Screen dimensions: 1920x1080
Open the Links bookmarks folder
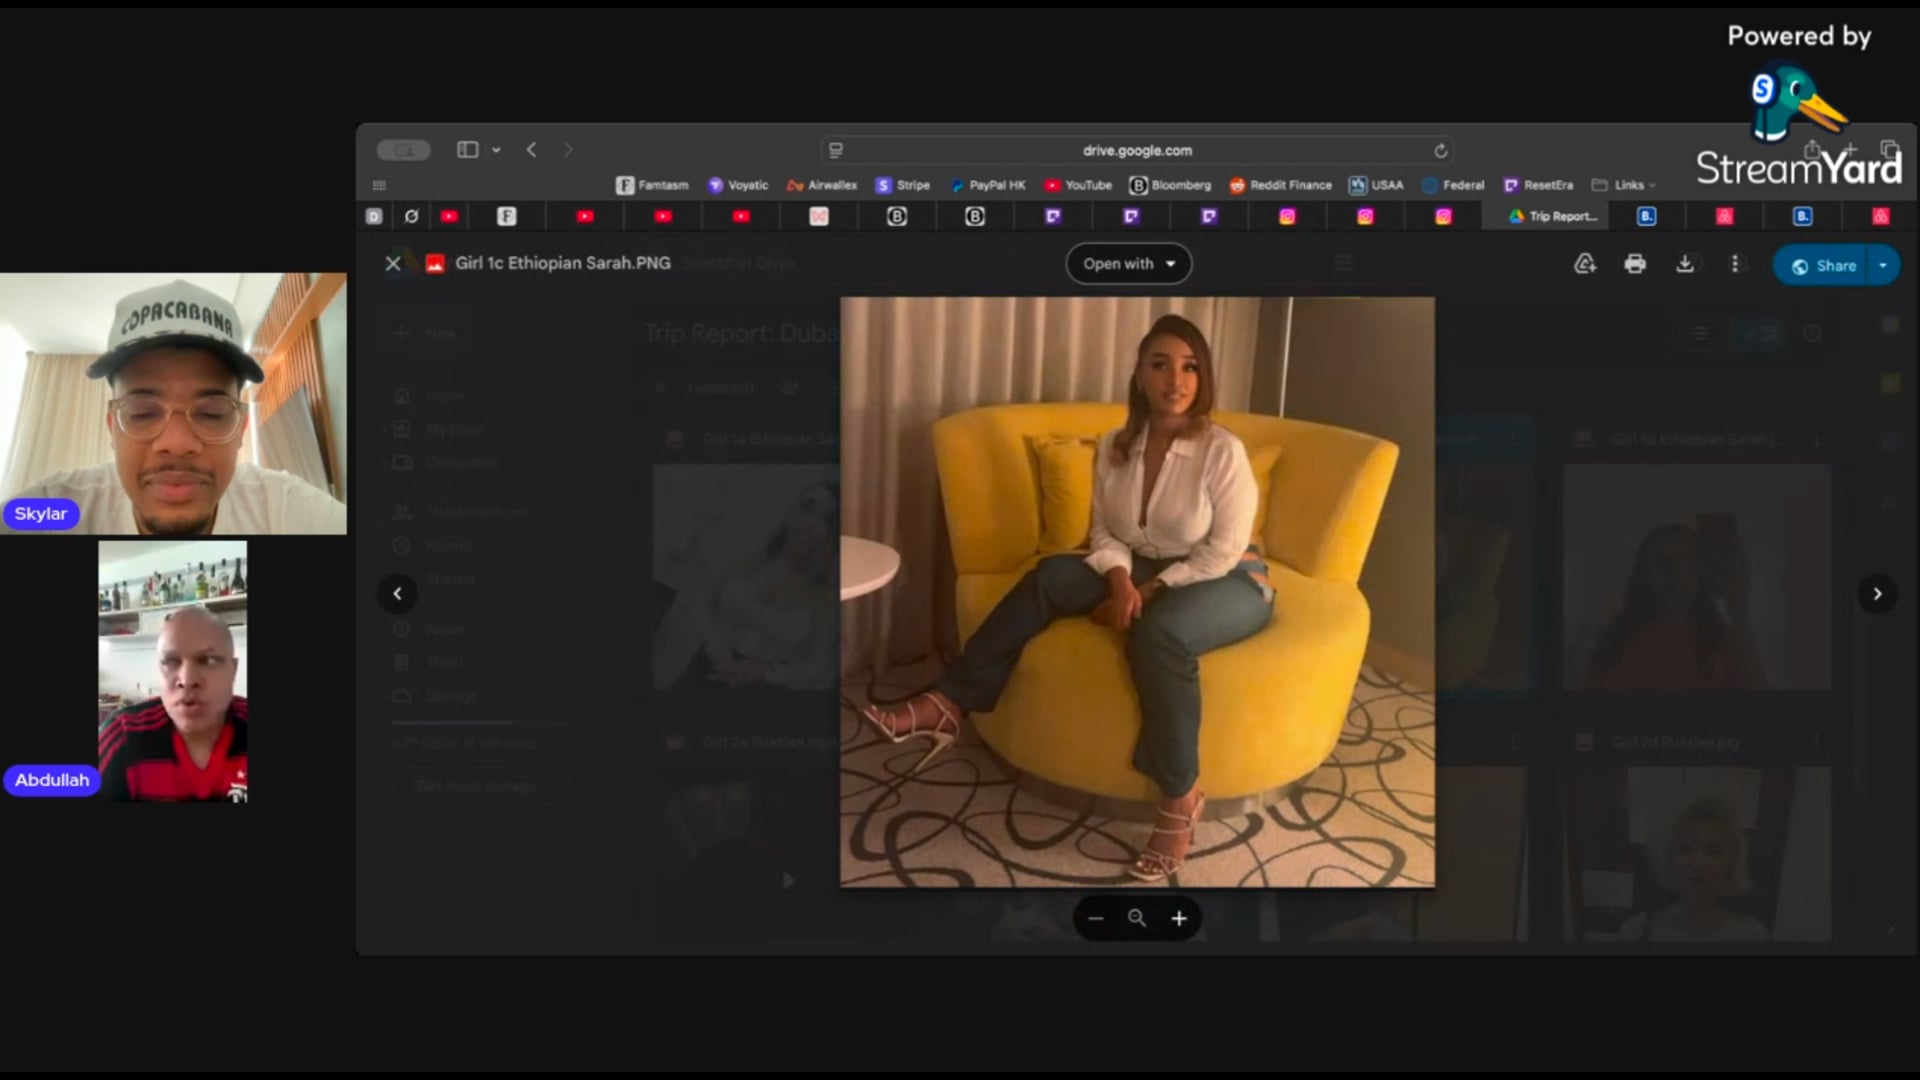tap(1624, 185)
